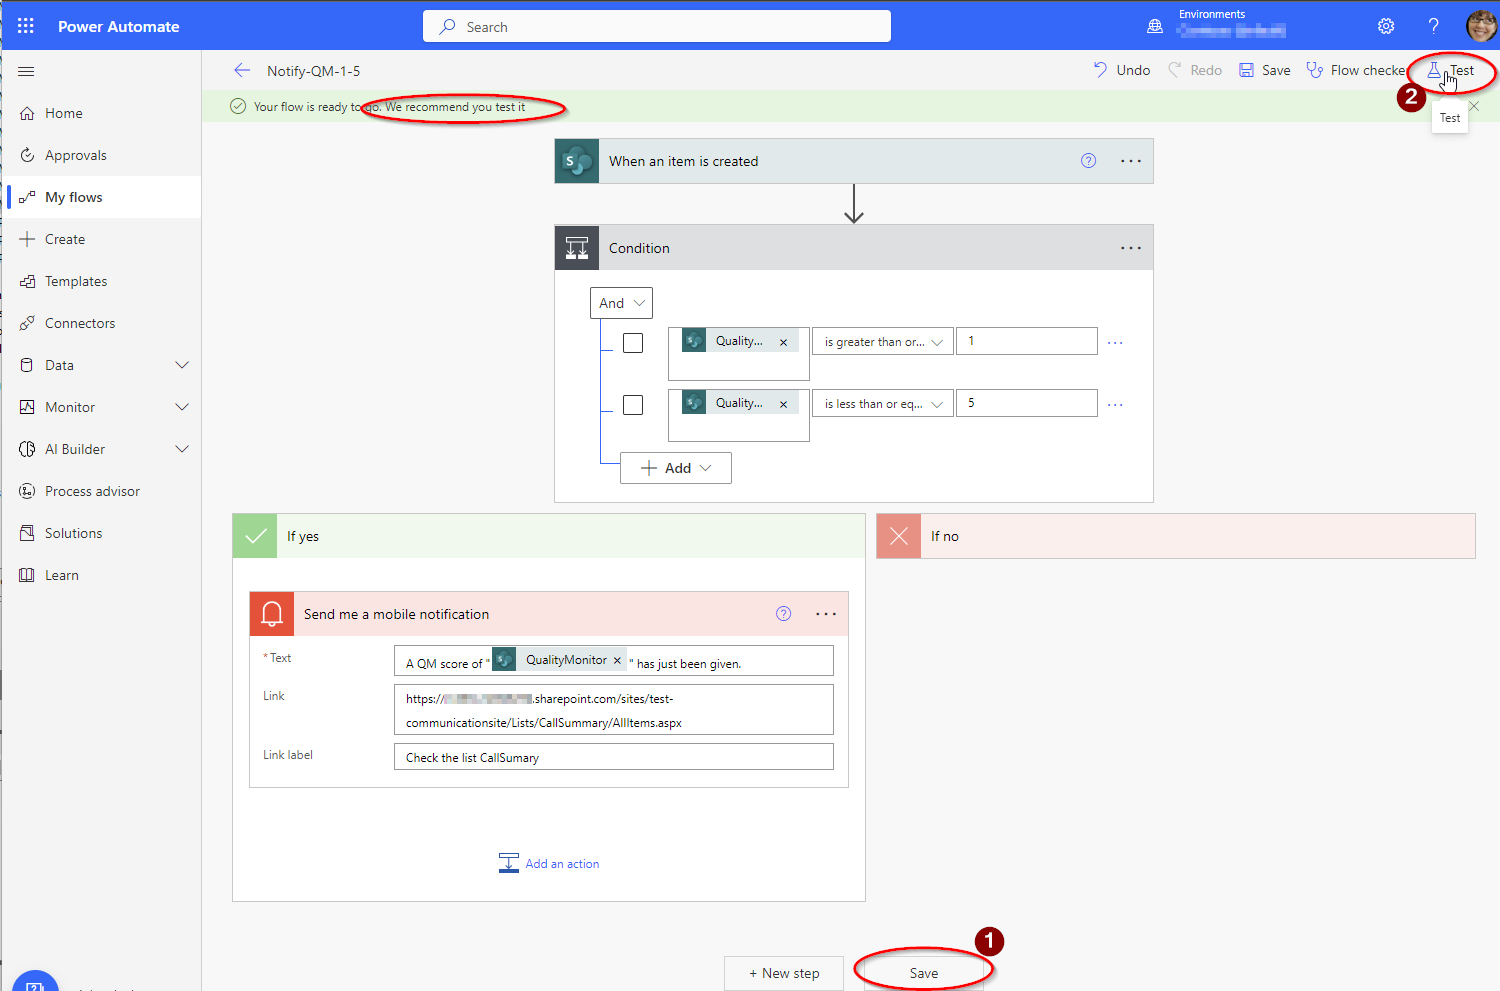Screen dimensions: 1500x991
Task: Expand the Data section chevron
Action: point(182,365)
